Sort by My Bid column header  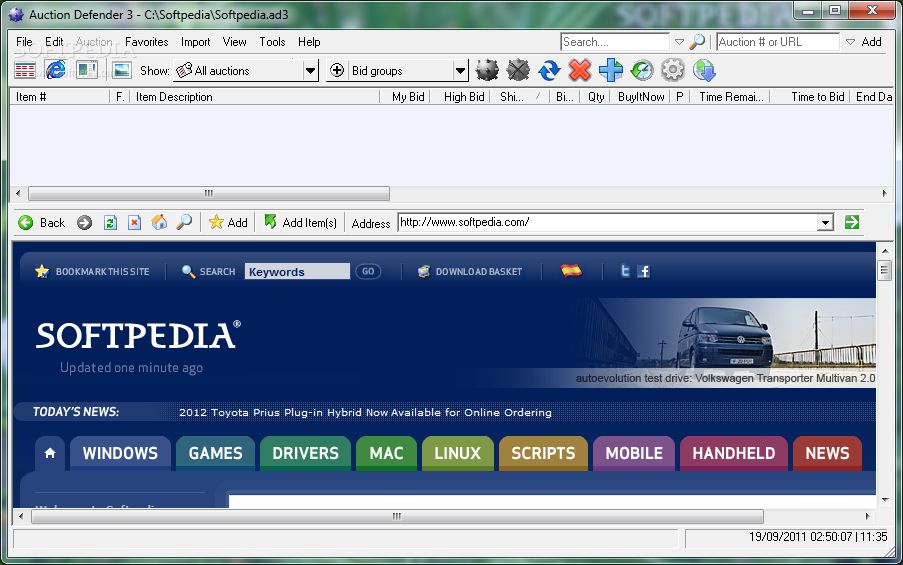[405, 97]
